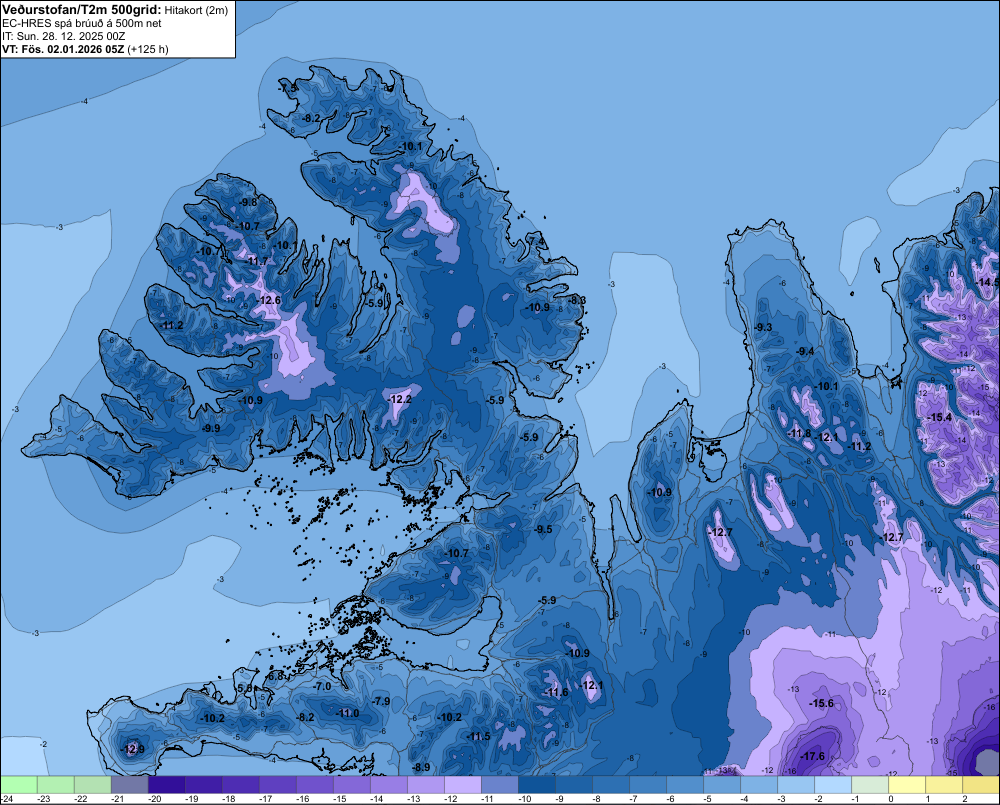Click the 'IT: Sun. 28. 12. 2025 00Z' line
Screen dimensions: 1000x805
pyautogui.click(x=63, y=36)
